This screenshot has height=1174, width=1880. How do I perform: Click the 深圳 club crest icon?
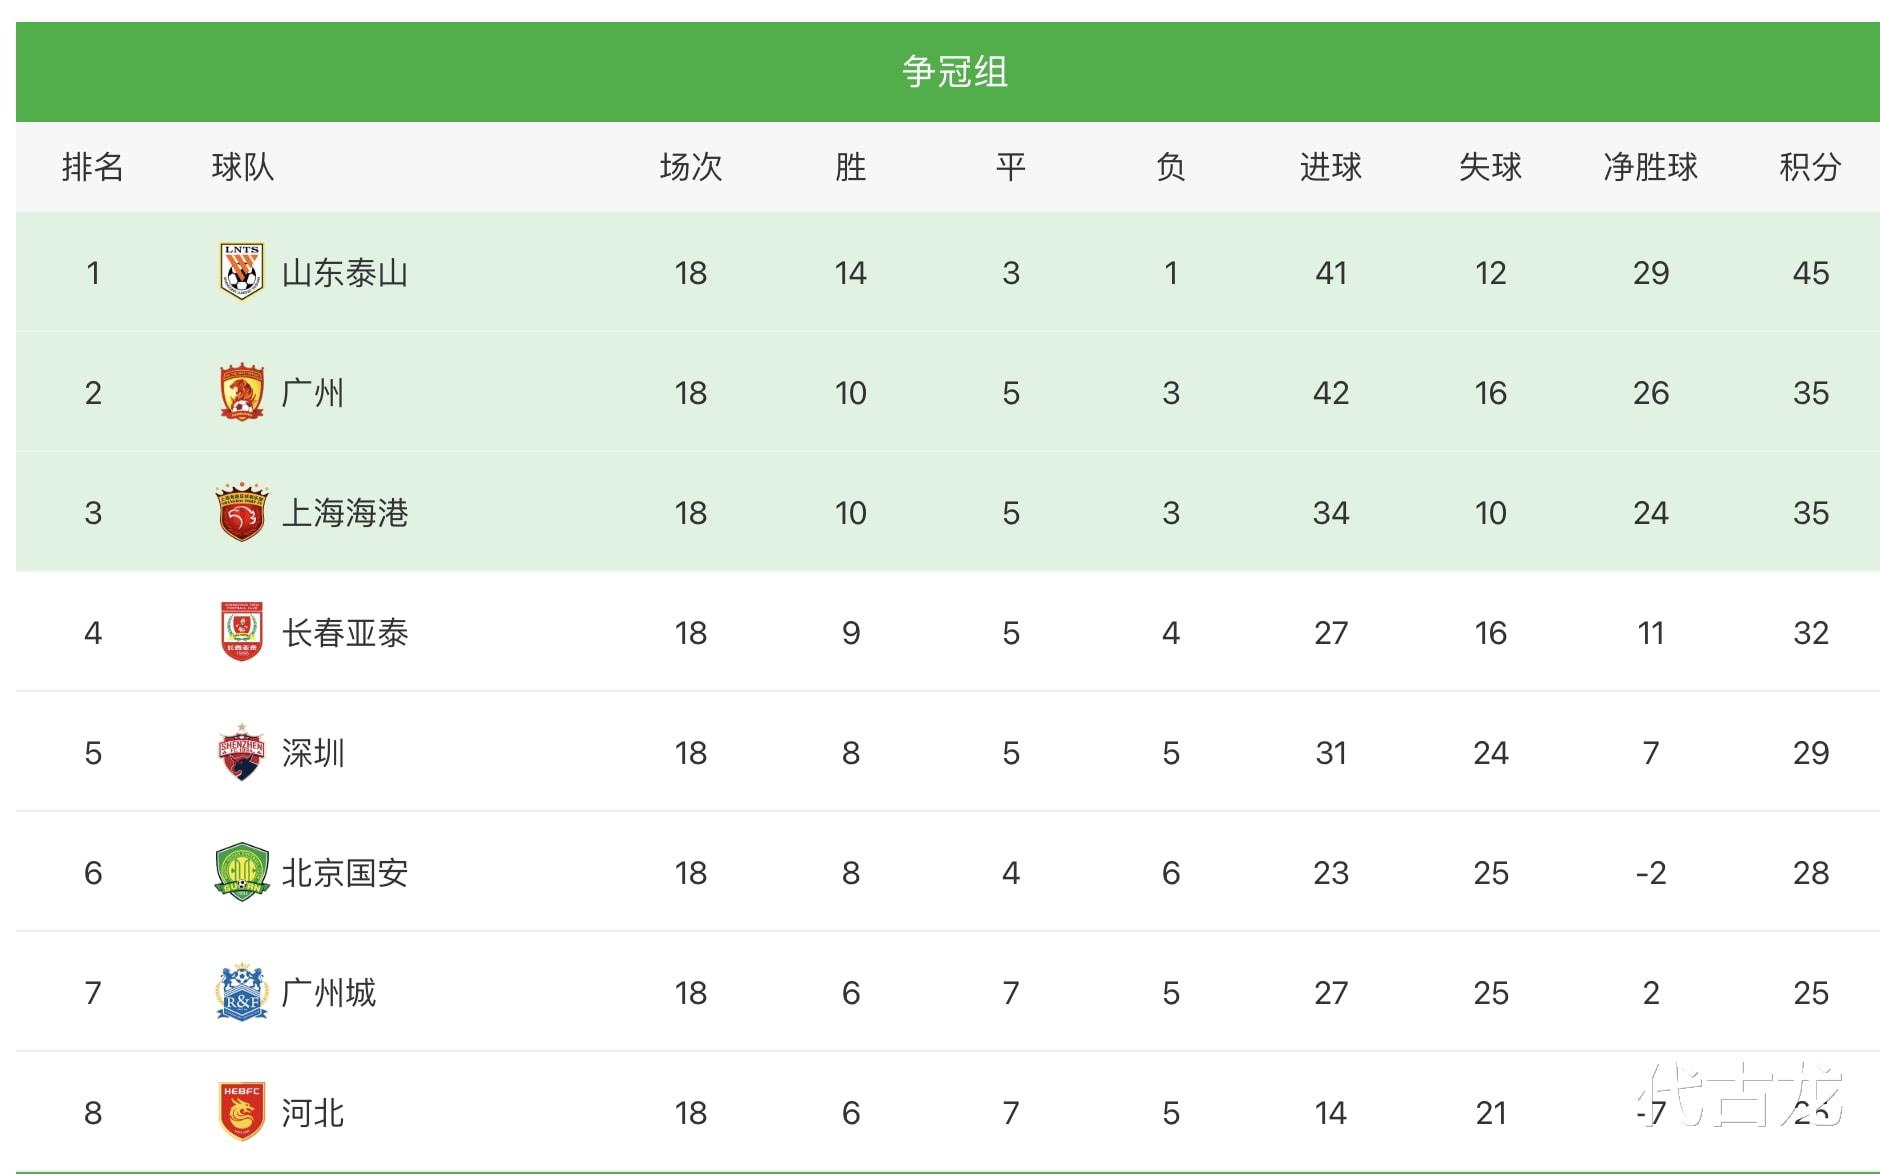241,752
